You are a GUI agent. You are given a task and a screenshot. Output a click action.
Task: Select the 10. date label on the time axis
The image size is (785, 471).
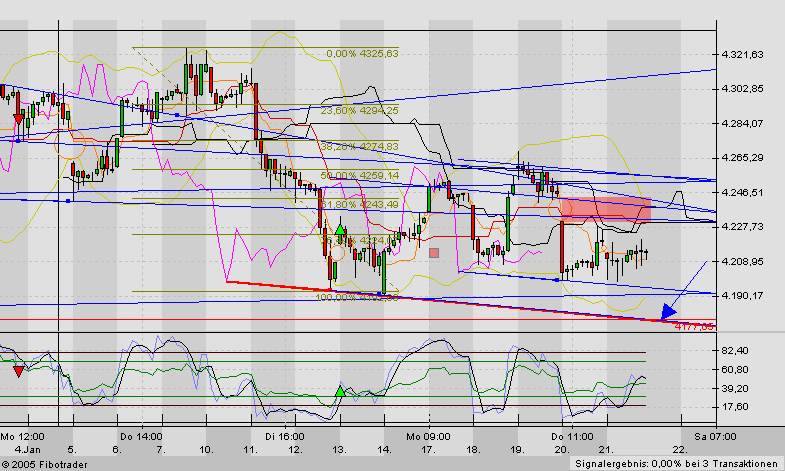click(x=206, y=449)
